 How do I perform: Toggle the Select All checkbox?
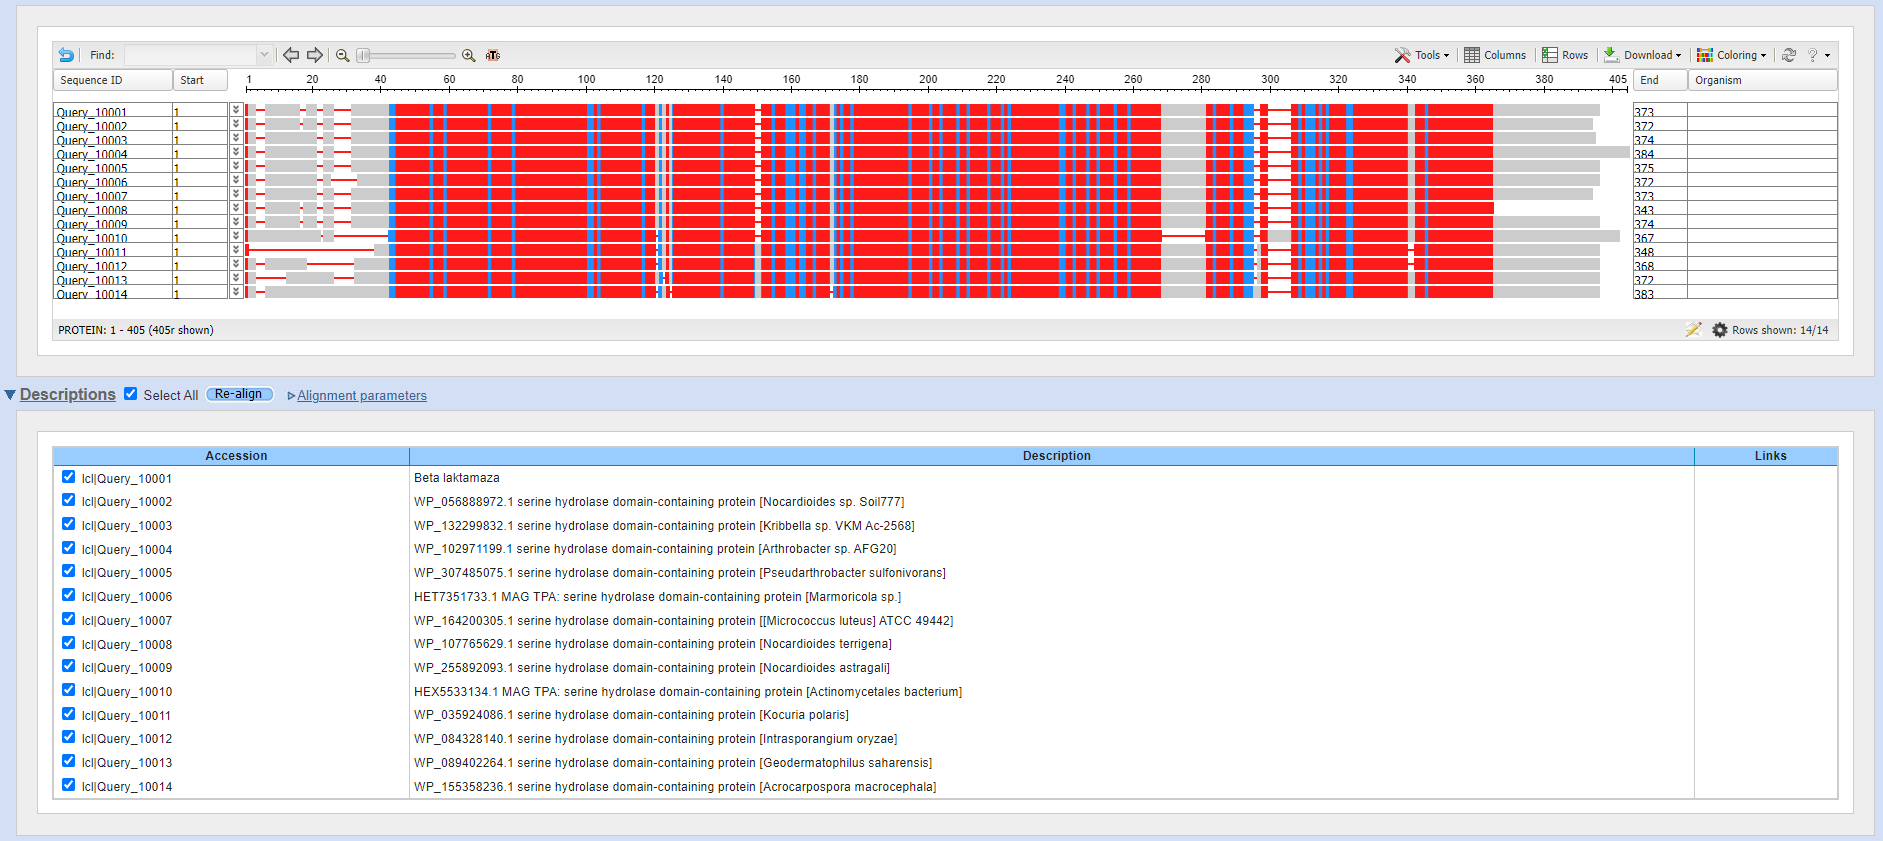130,394
